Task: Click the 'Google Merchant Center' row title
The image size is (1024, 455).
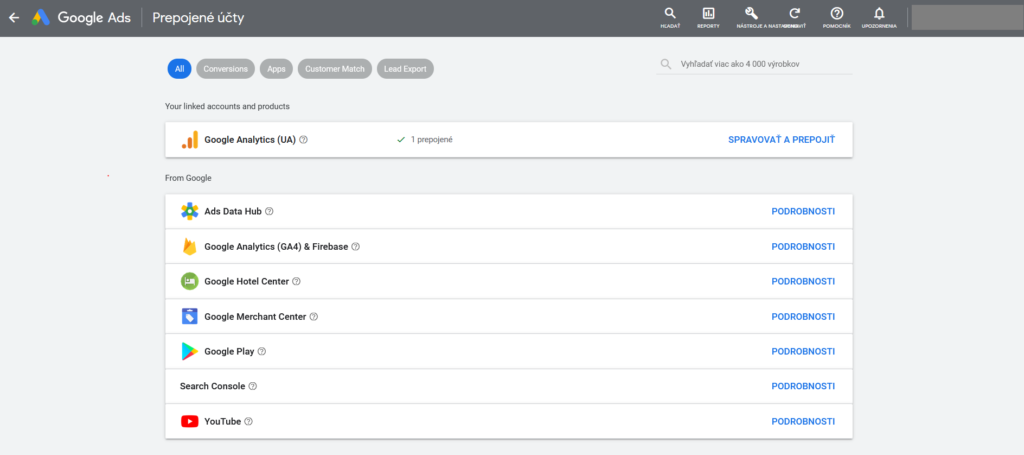Action: [x=255, y=317]
